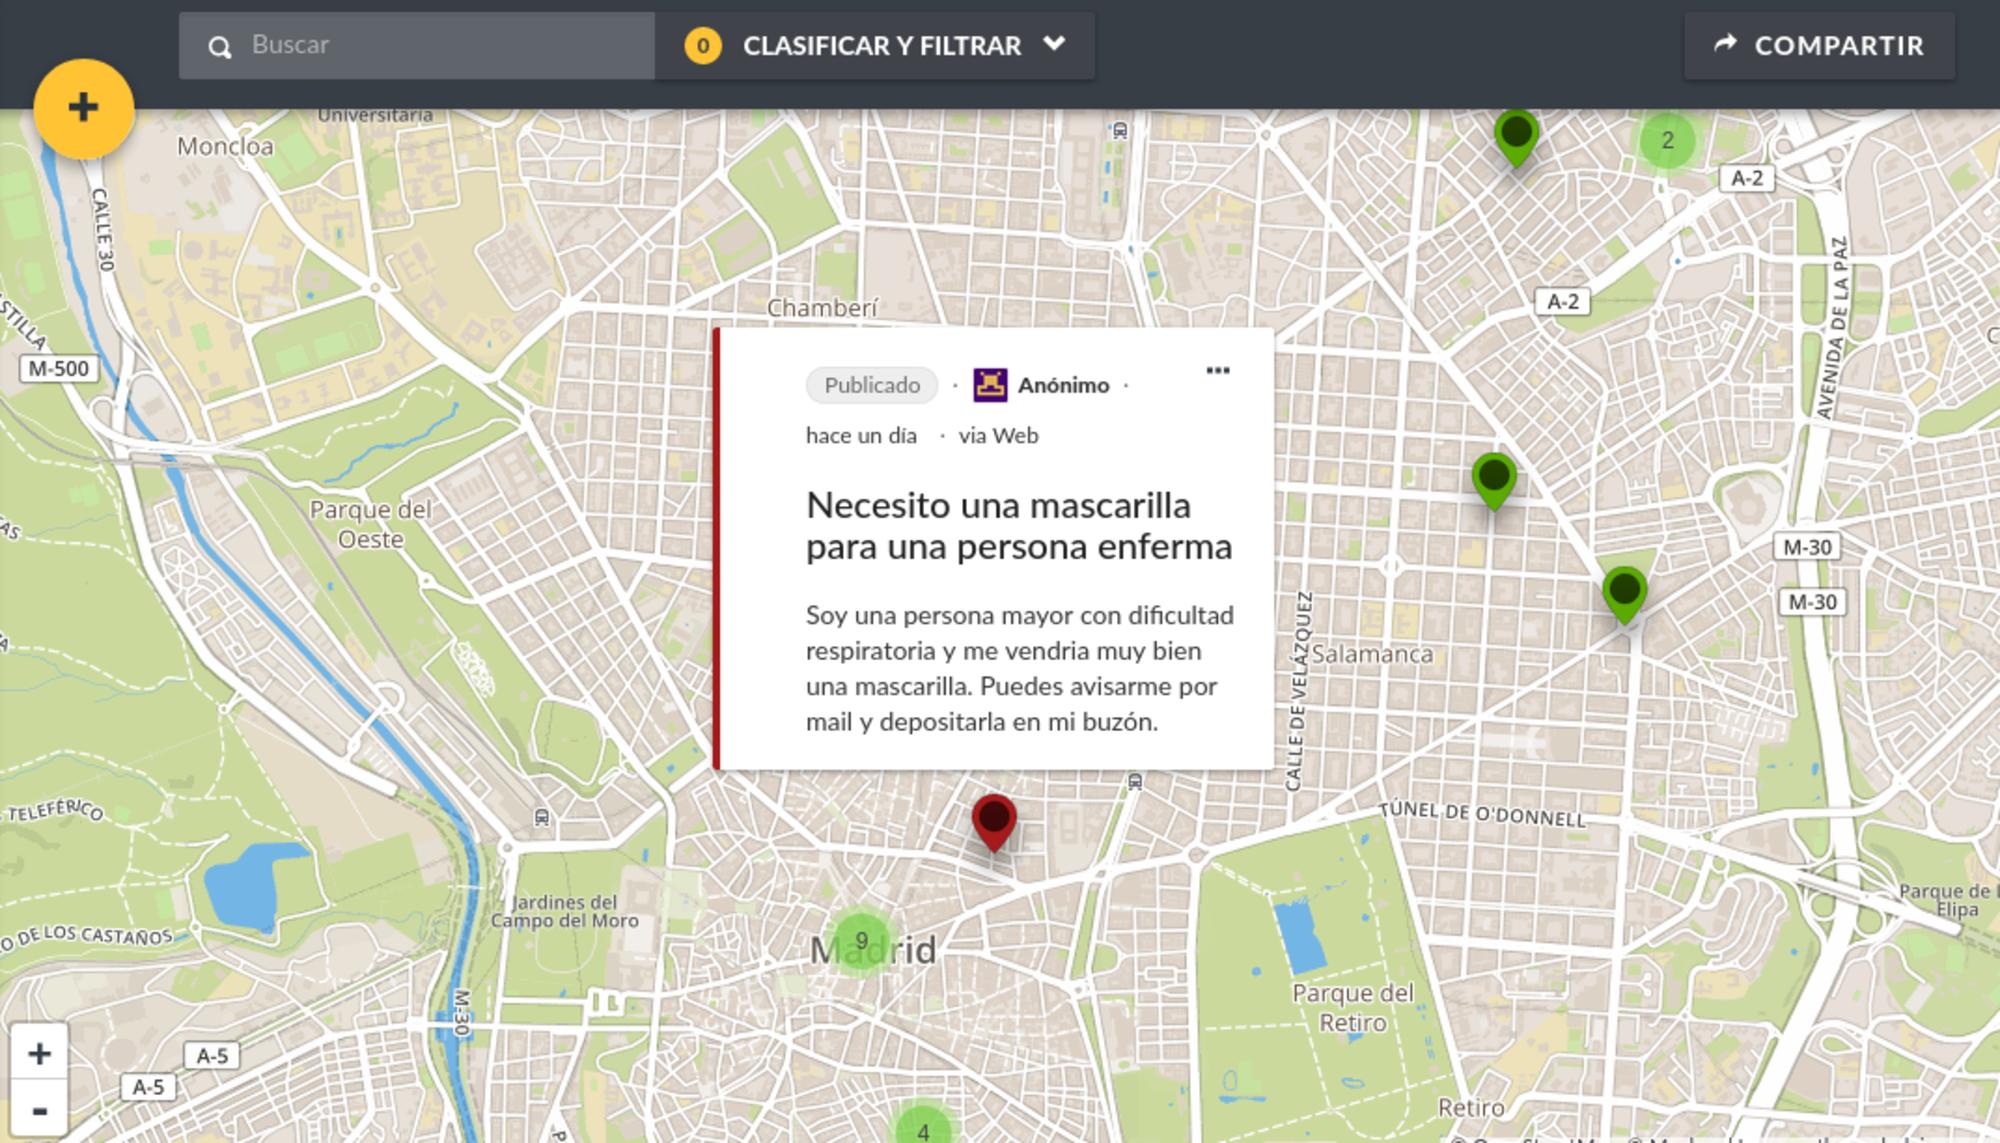Zoom in using the plus map control
The height and width of the screenshot is (1143, 2000).
pyautogui.click(x=39, y=1052)
